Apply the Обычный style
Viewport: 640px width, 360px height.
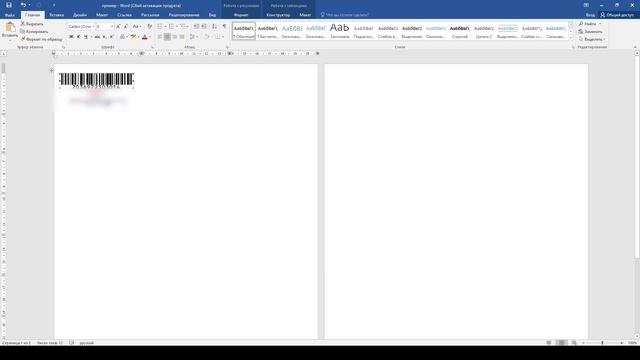point(244,31)
